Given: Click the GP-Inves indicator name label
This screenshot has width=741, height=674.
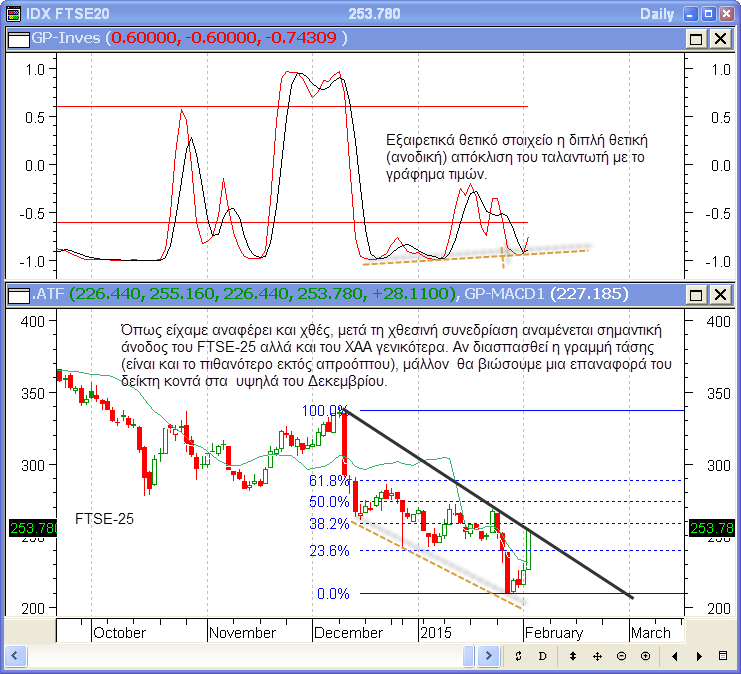Looking at the screenshot, I should click(x=66, y=38).
